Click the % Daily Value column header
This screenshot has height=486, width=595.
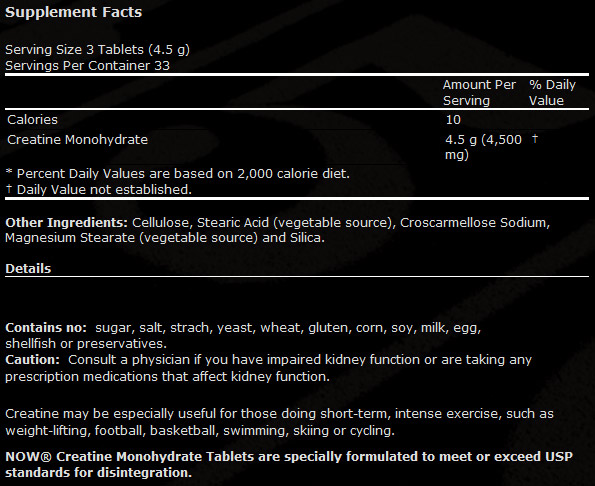552,93
